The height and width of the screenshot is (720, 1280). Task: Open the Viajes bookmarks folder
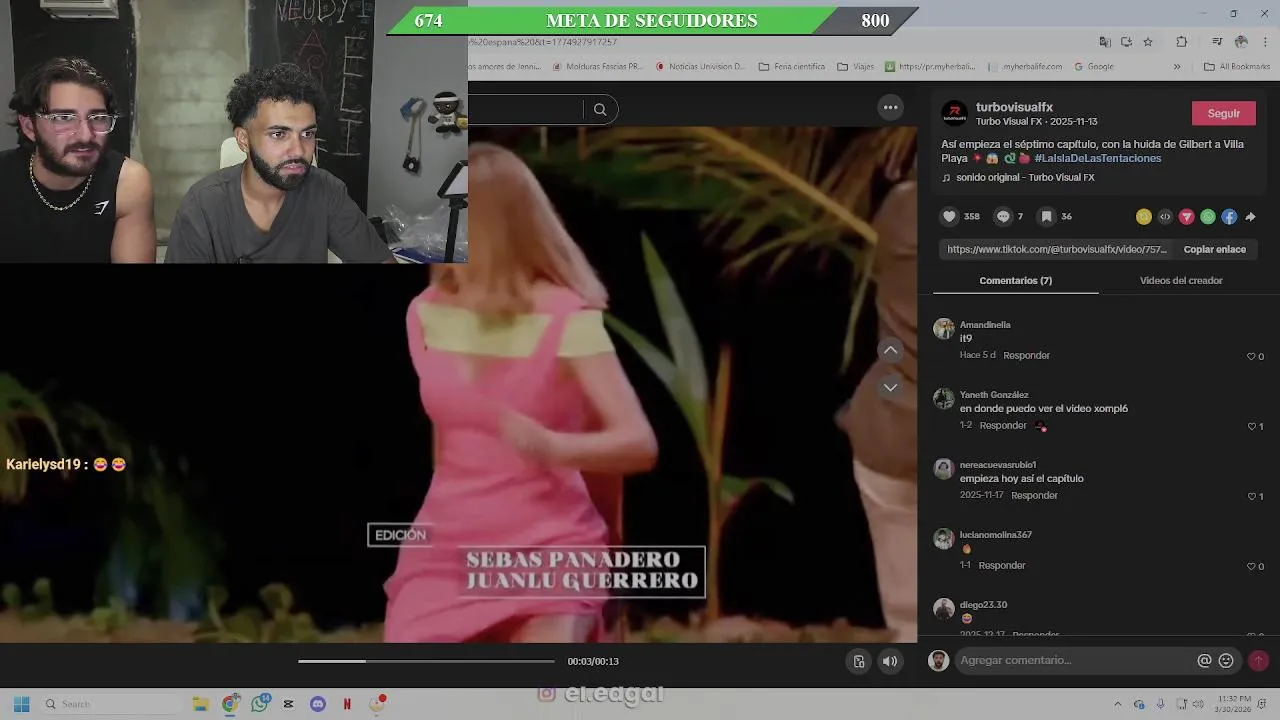point(856,67)
